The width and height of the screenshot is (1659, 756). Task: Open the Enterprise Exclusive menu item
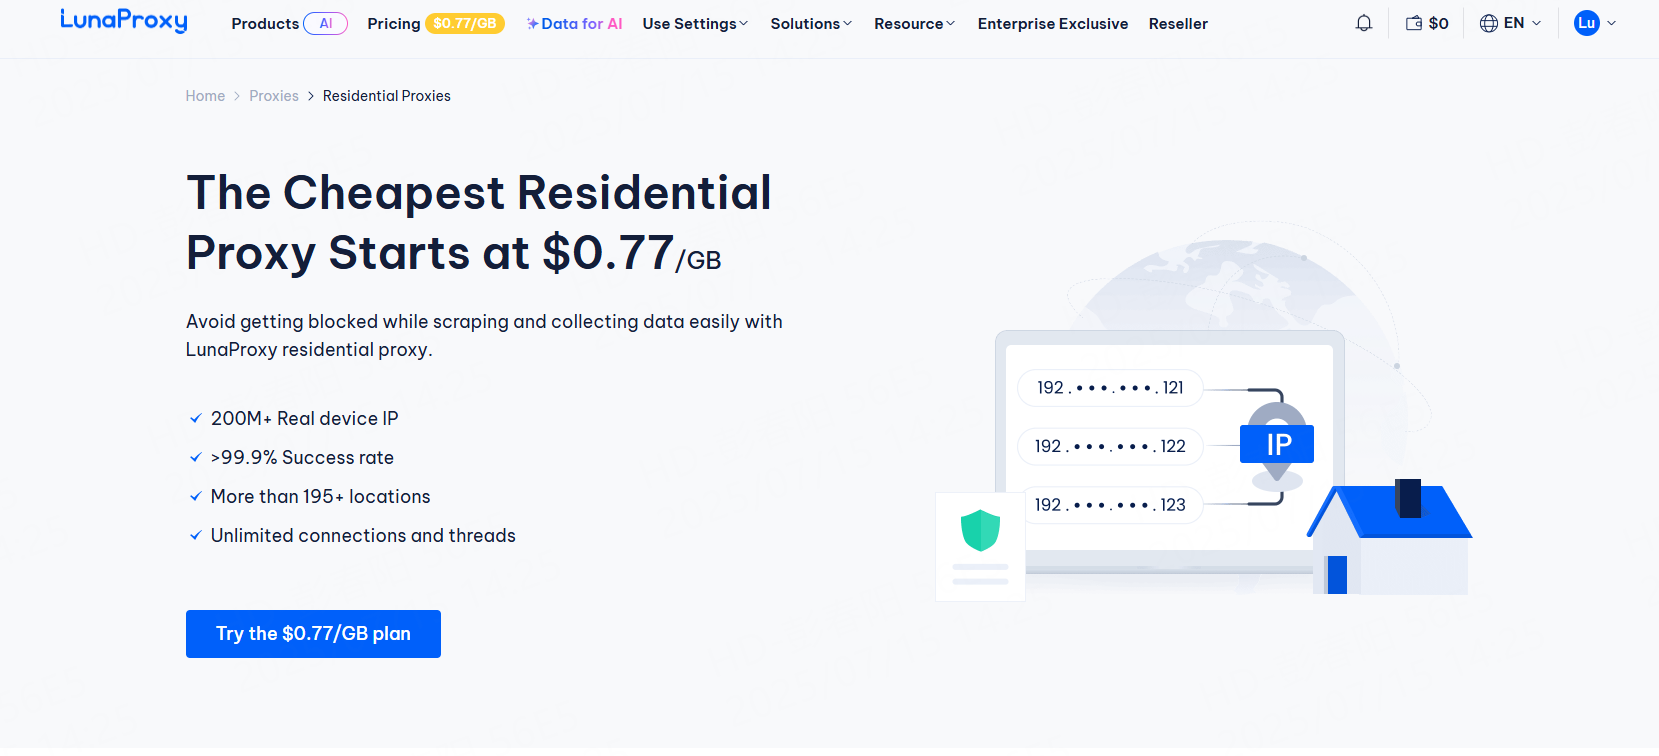[1052, 23]
